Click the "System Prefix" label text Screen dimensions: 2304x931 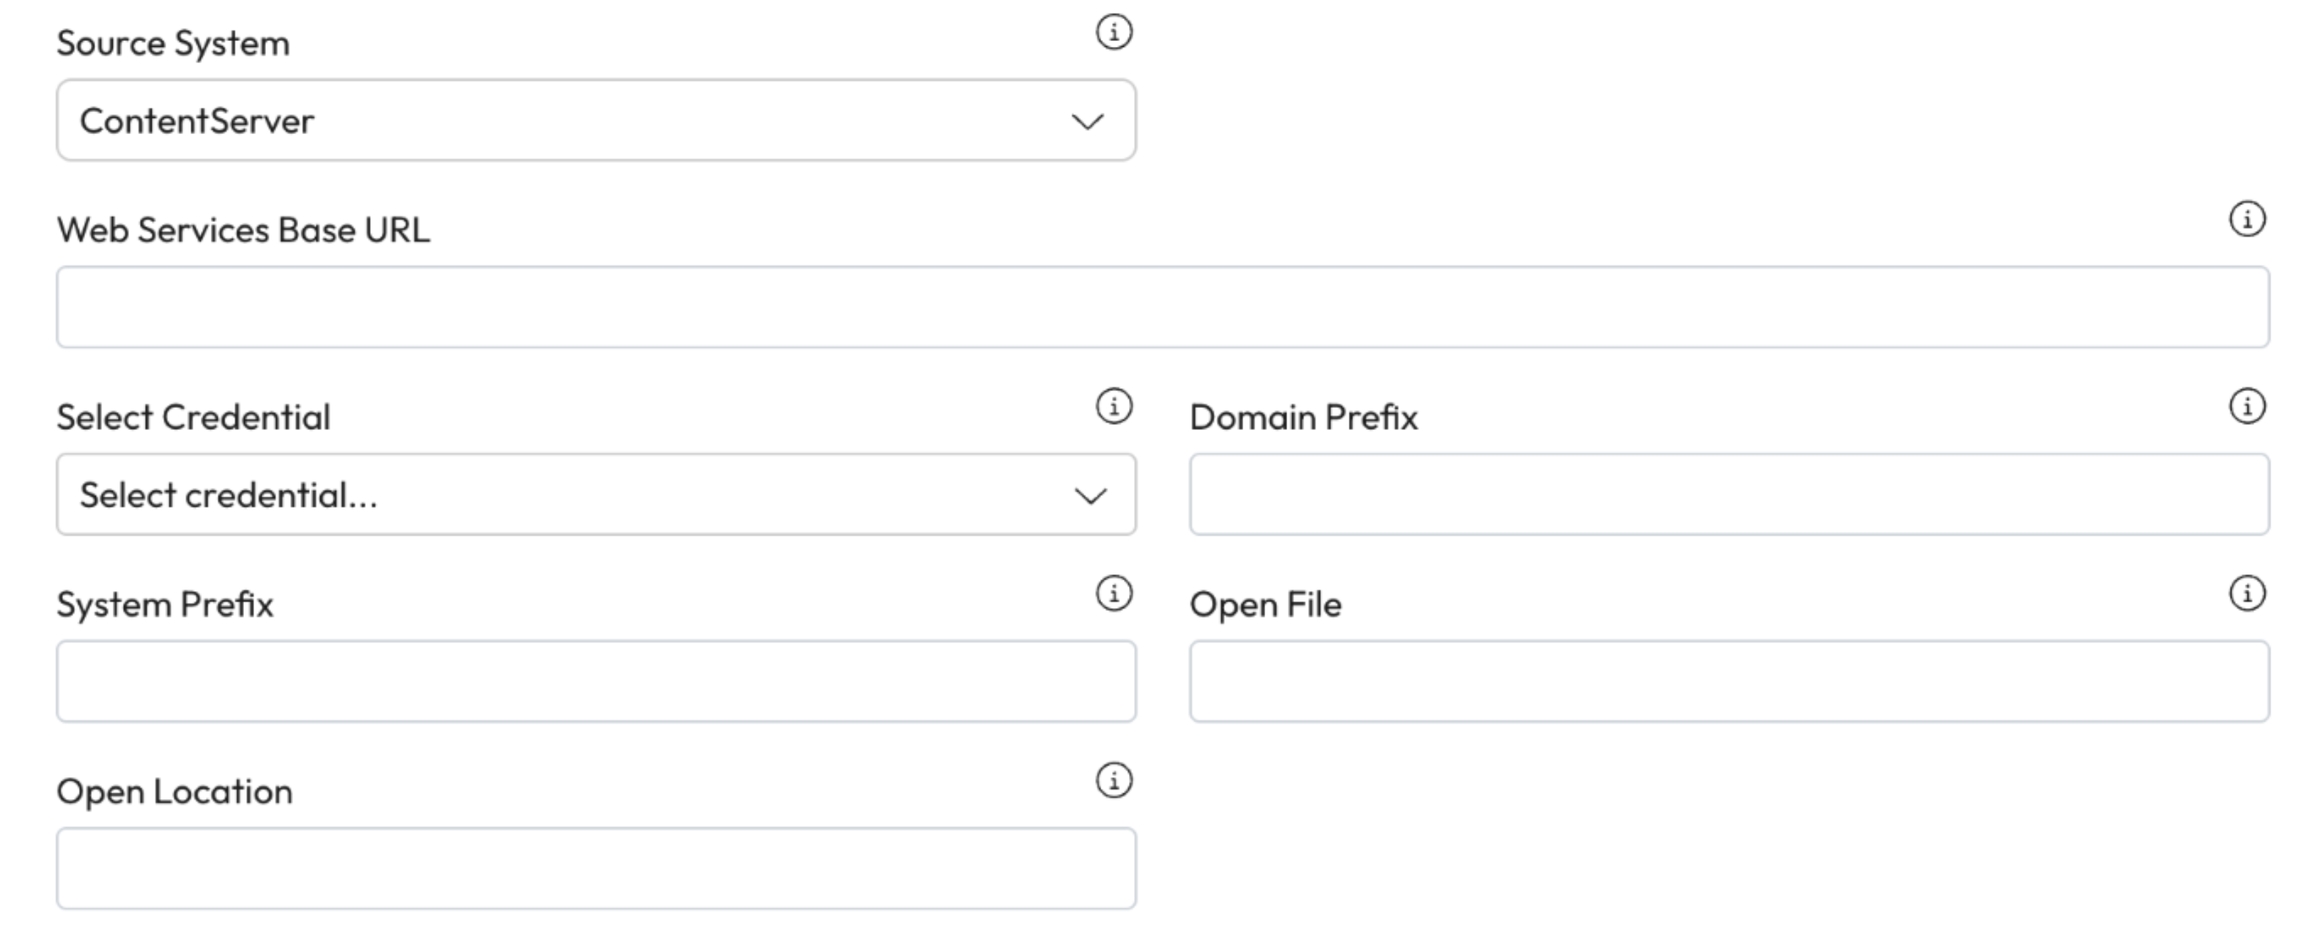click(x=165, y=605)
